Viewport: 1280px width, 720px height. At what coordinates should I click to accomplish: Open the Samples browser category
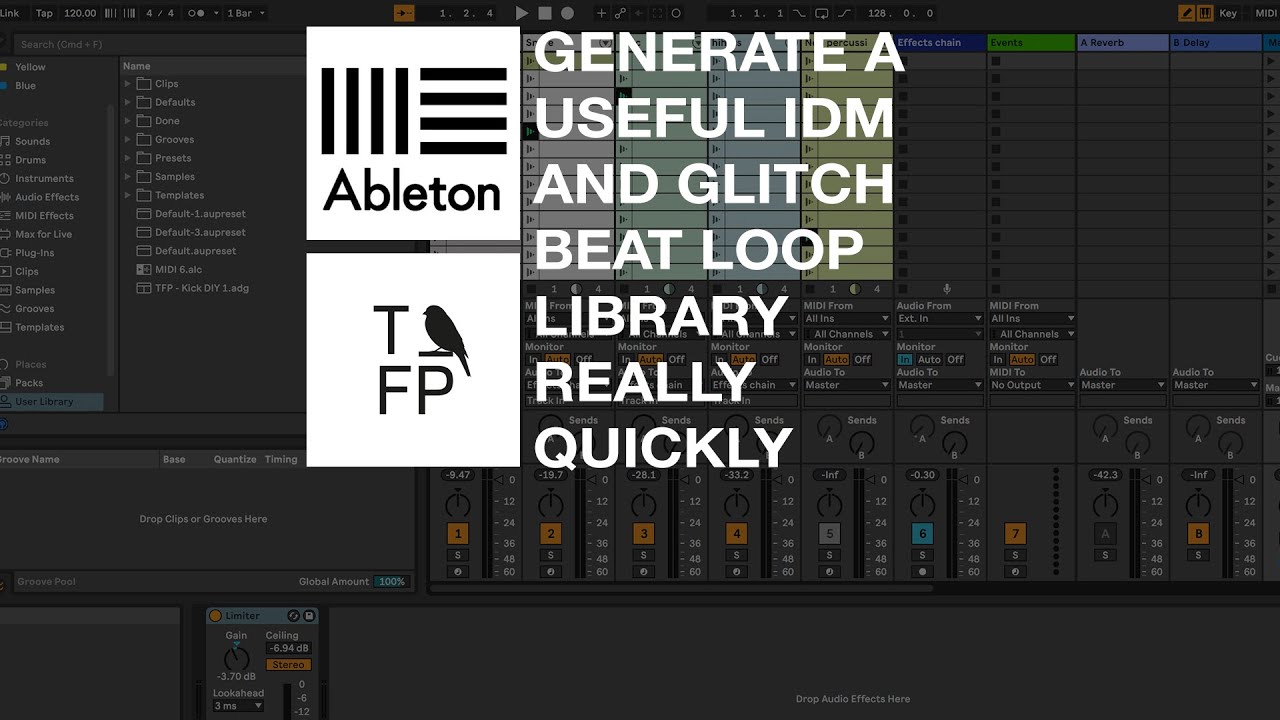(x=35, y=290)
